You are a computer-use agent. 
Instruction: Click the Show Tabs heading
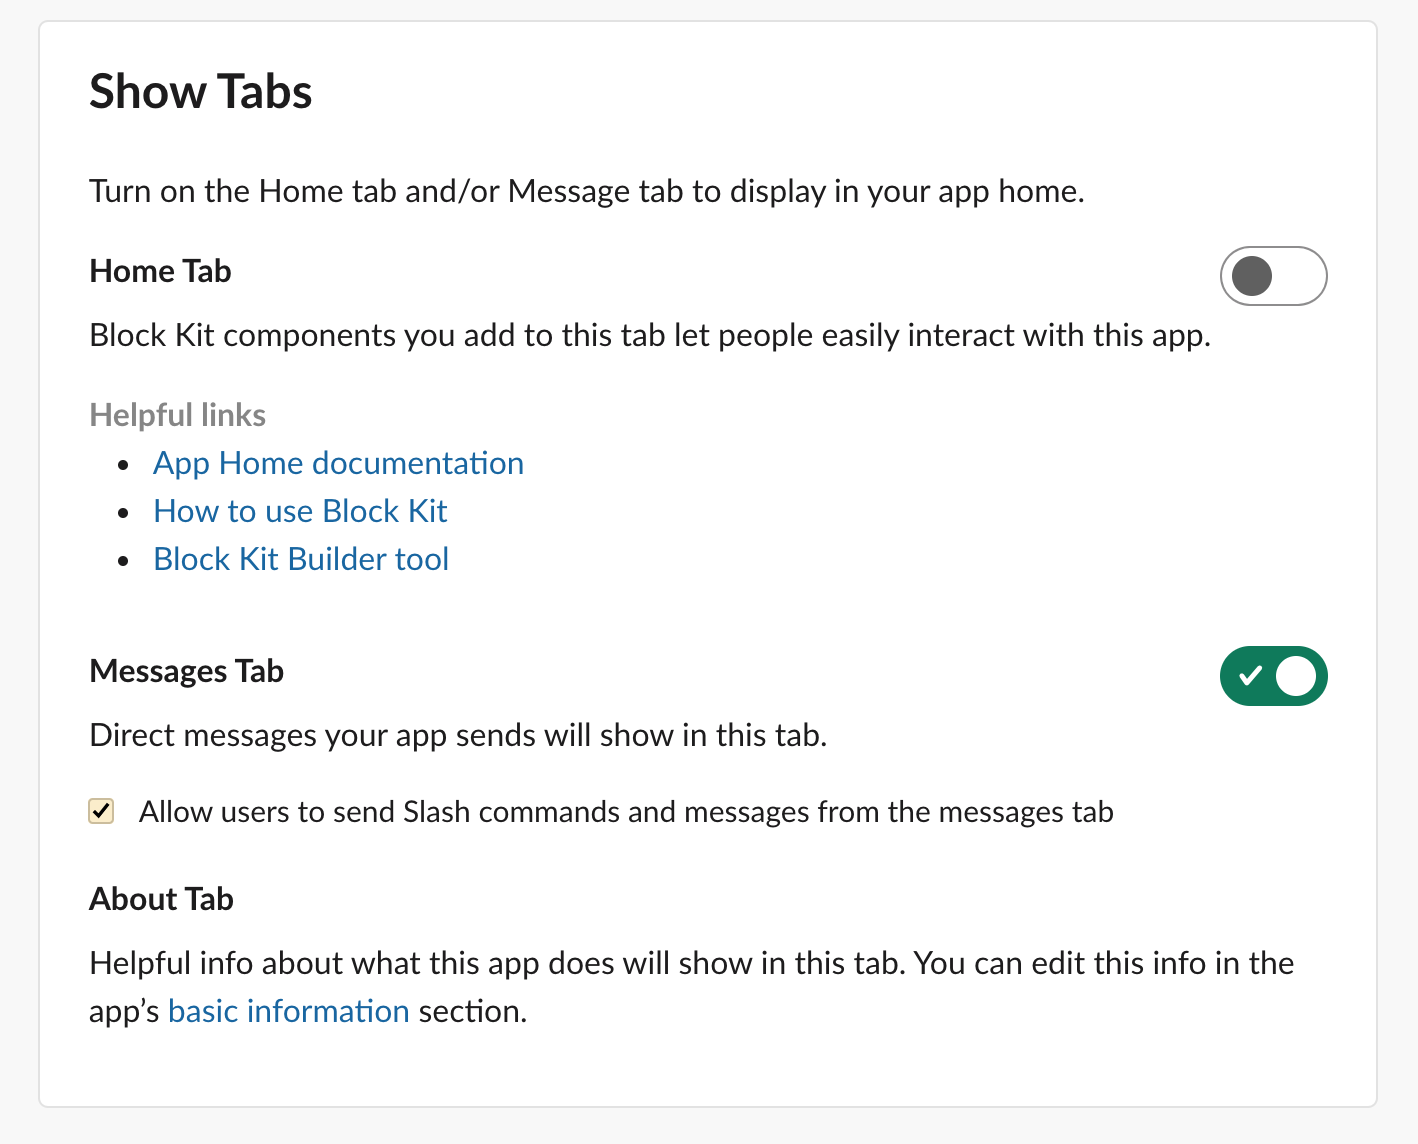pos(201,92)
